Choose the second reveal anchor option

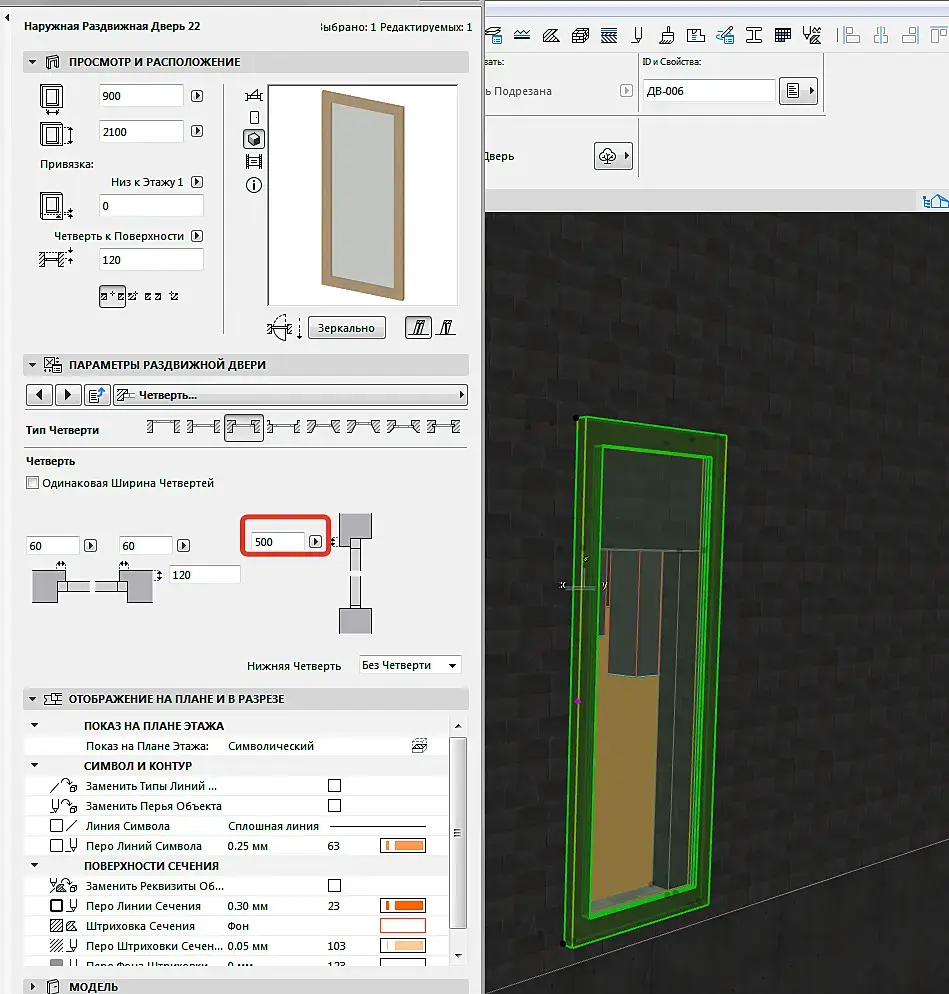tap(132, 296)
